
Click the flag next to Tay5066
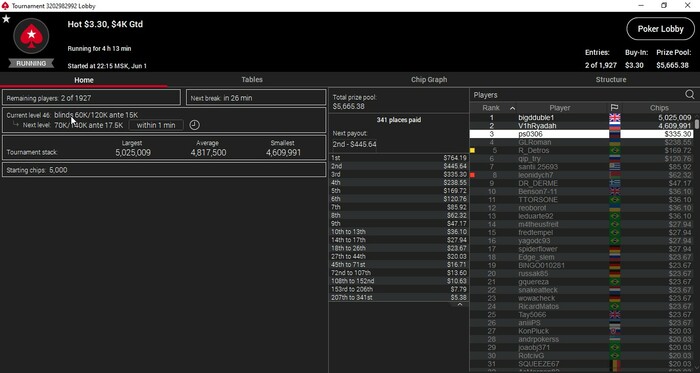coord(615,315)
